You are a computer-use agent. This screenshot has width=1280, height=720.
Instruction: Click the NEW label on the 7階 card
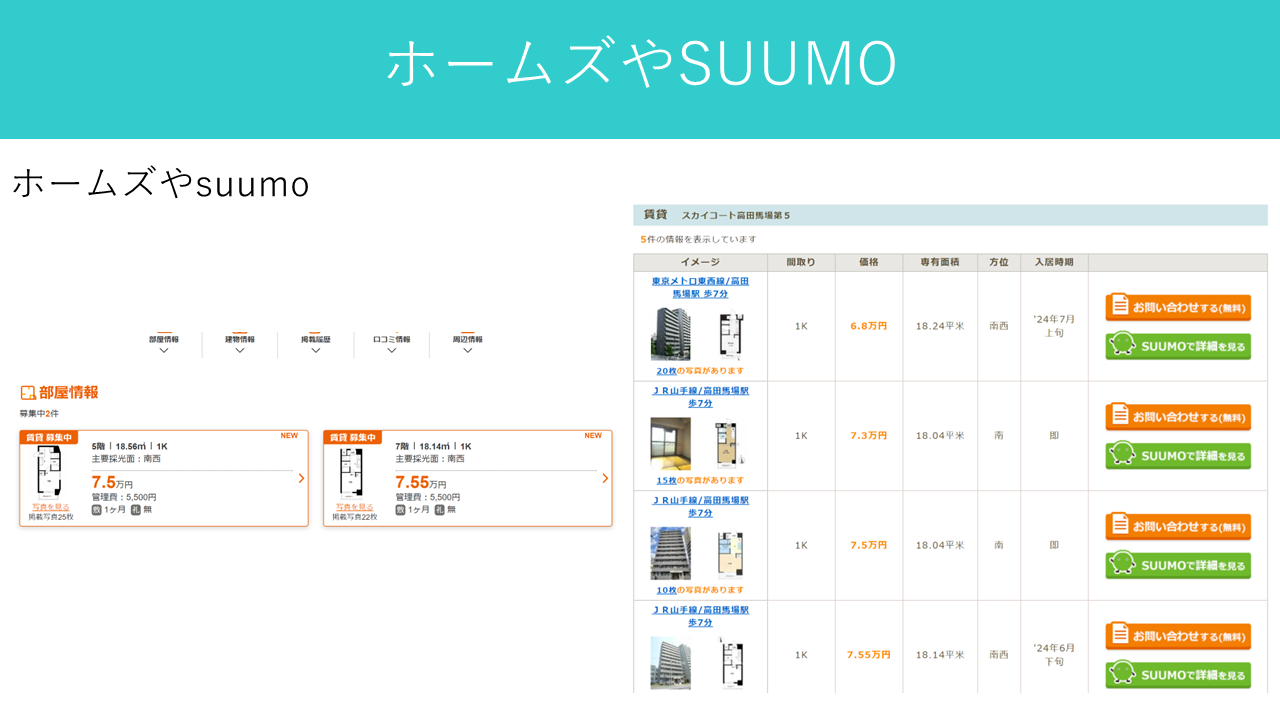coord(593,436)
